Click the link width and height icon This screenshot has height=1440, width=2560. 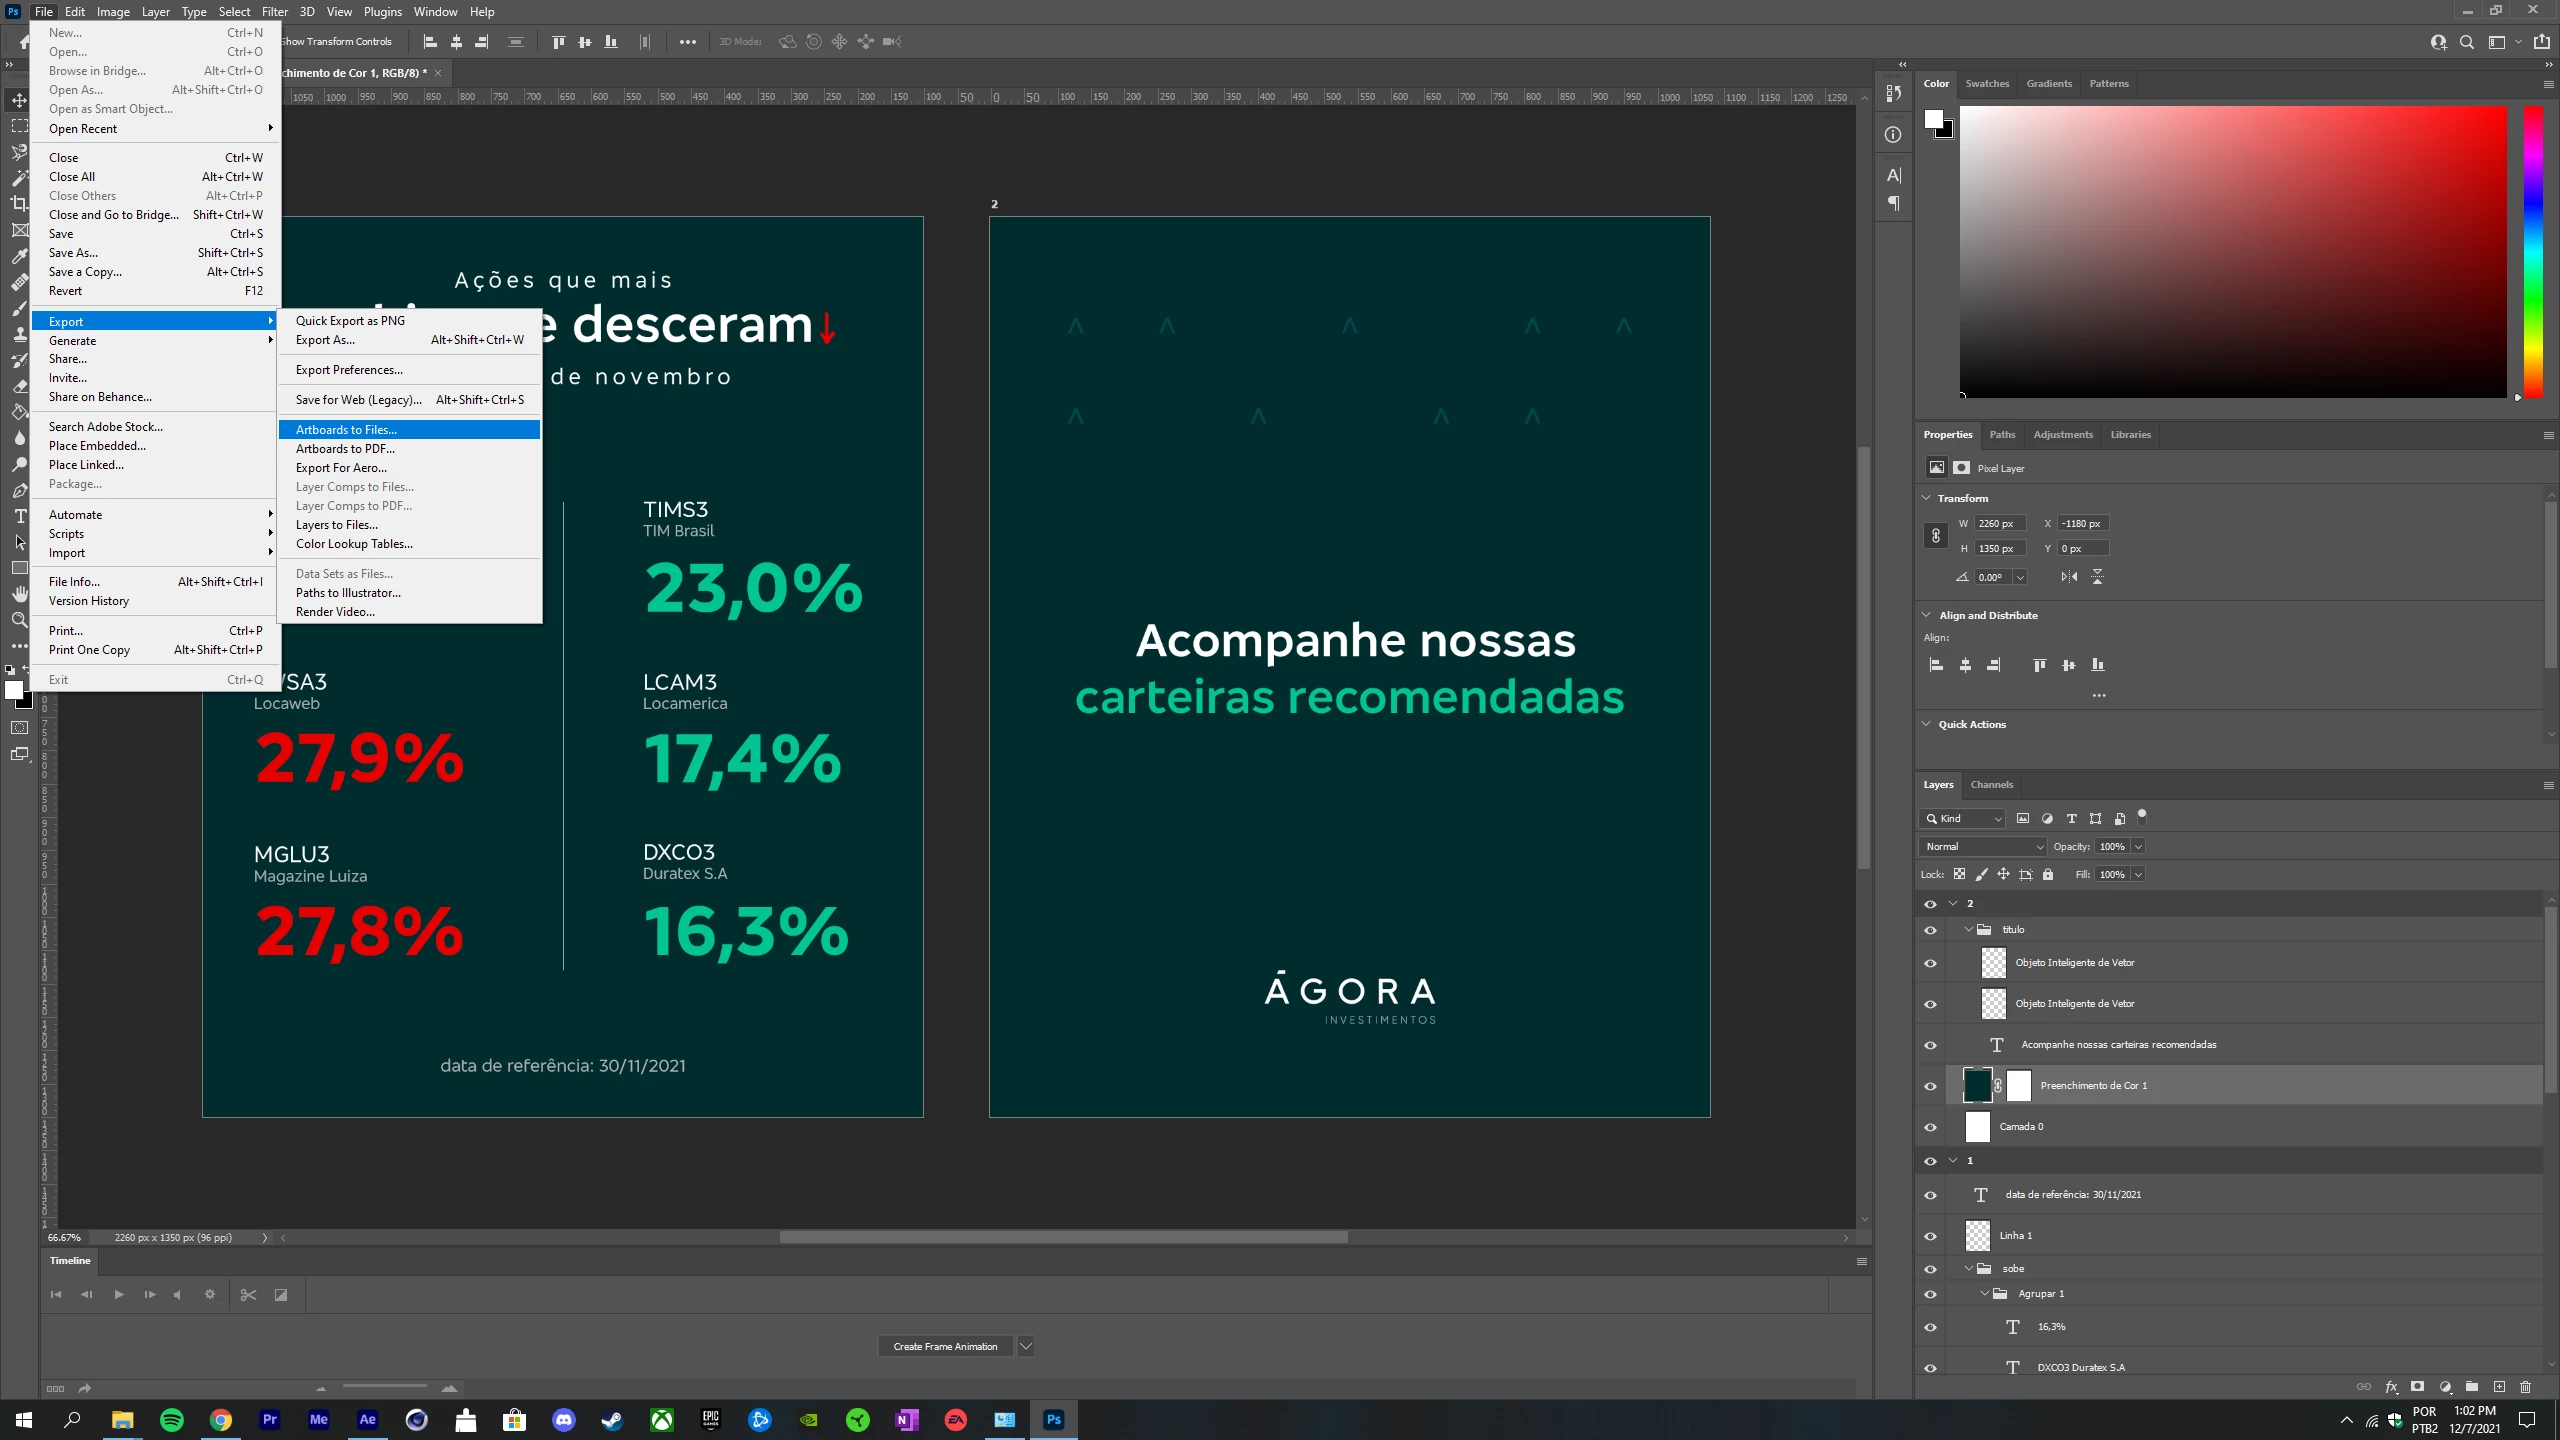click(1936, 536)
